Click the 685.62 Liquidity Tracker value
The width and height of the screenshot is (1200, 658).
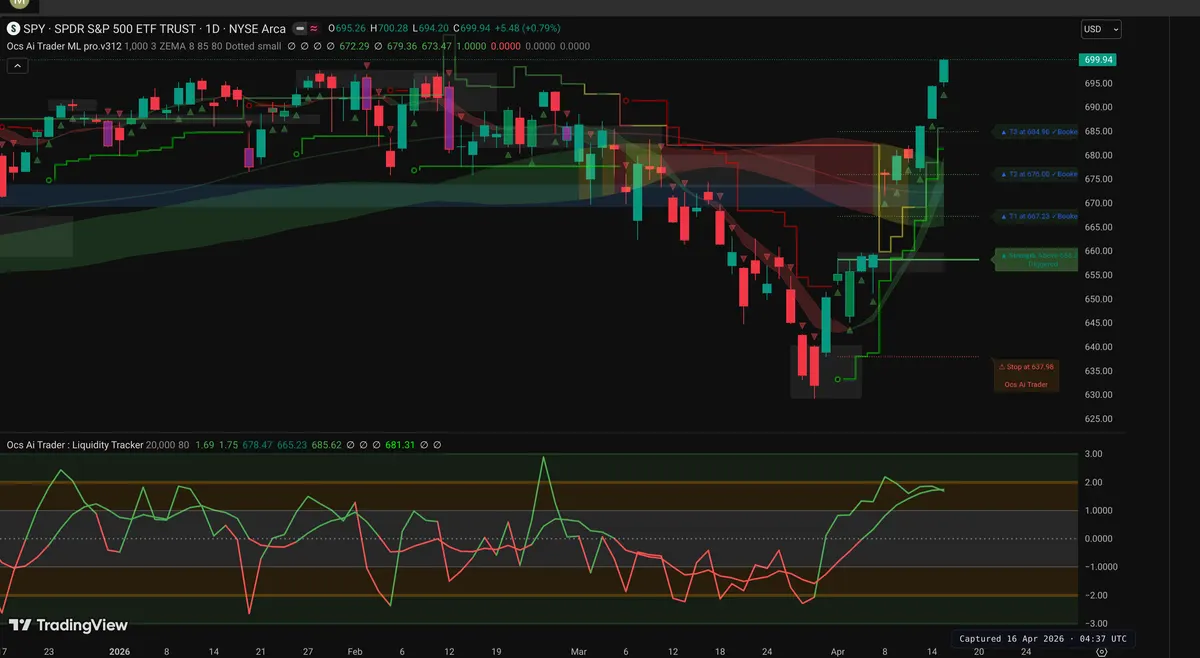(x=328, y=445)
